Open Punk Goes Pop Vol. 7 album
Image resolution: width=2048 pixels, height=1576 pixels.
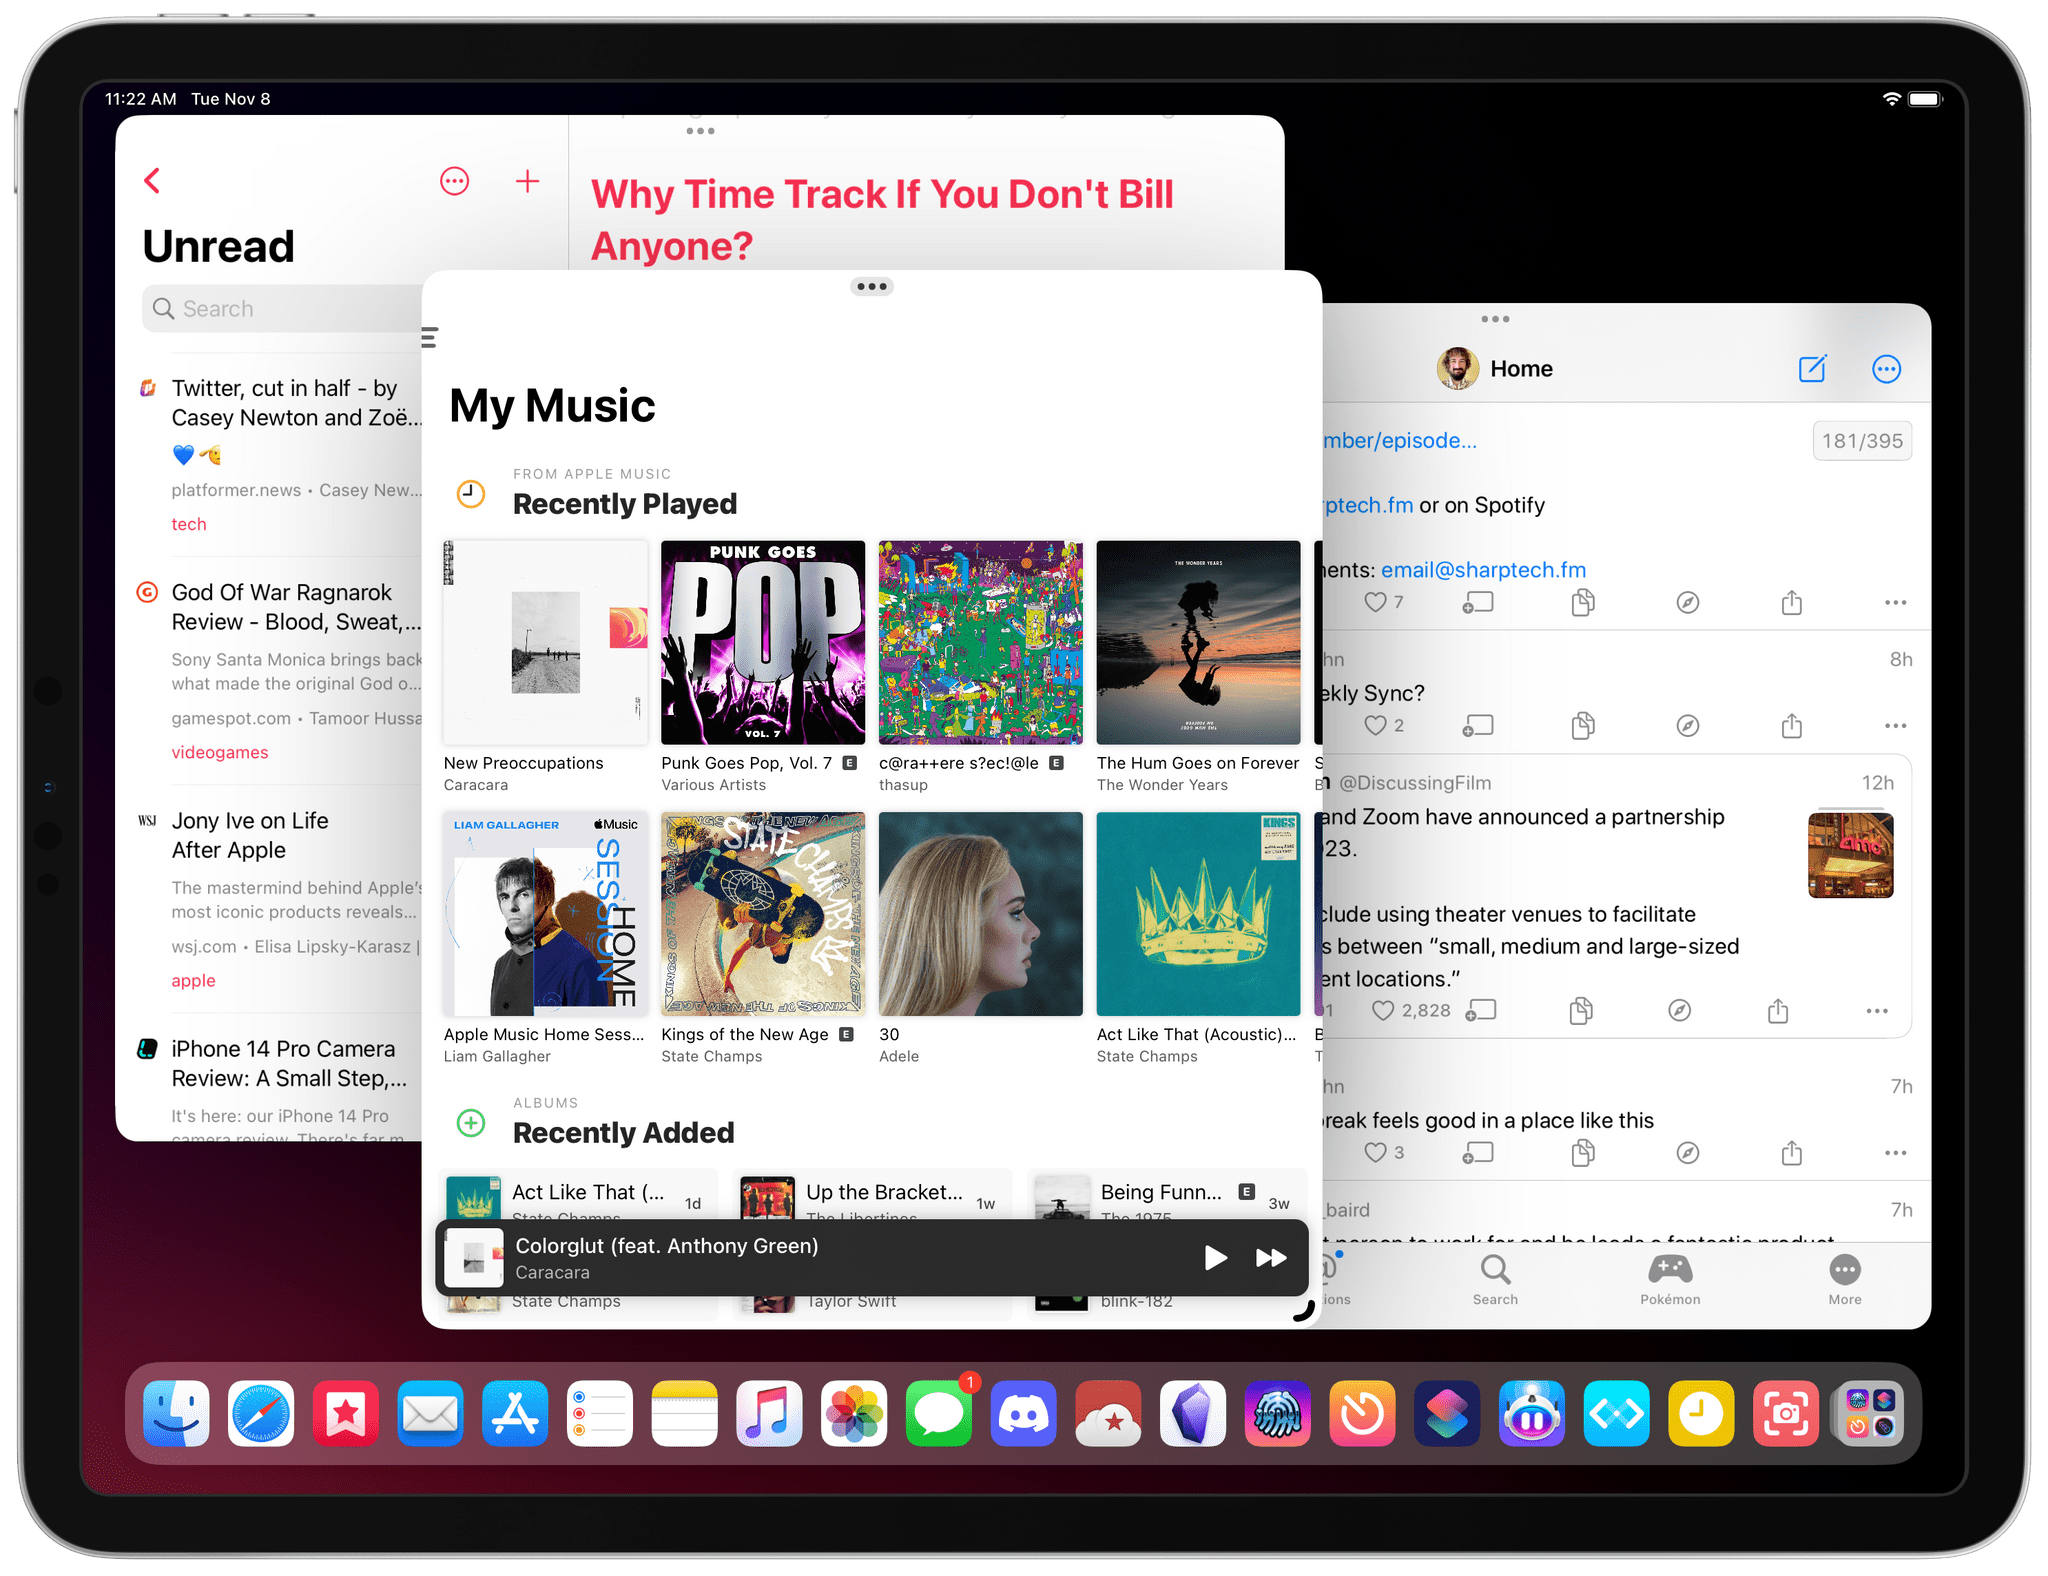[763, 643]
